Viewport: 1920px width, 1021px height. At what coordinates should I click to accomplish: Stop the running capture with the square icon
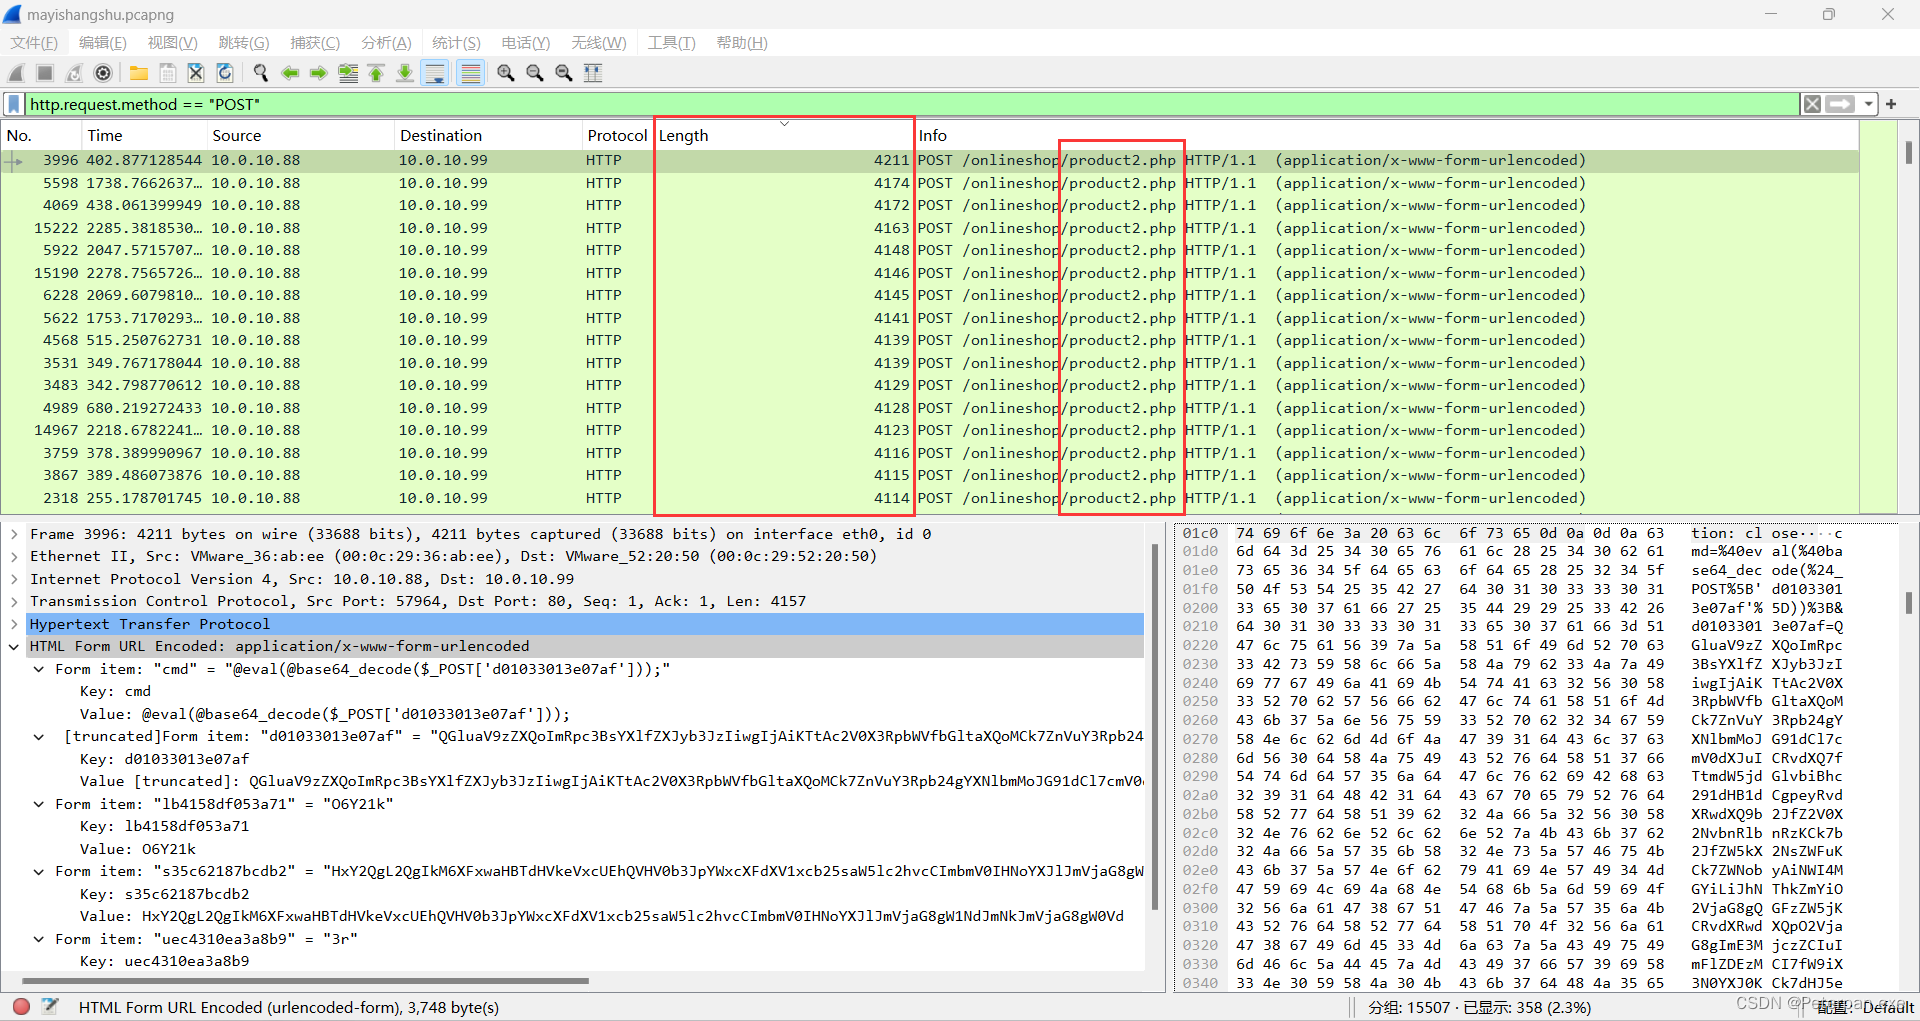click(45, 73)
